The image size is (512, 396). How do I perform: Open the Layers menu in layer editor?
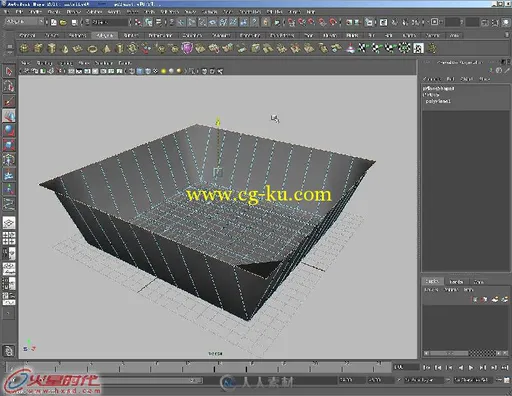pyautogui.click(x=431, y=290)
